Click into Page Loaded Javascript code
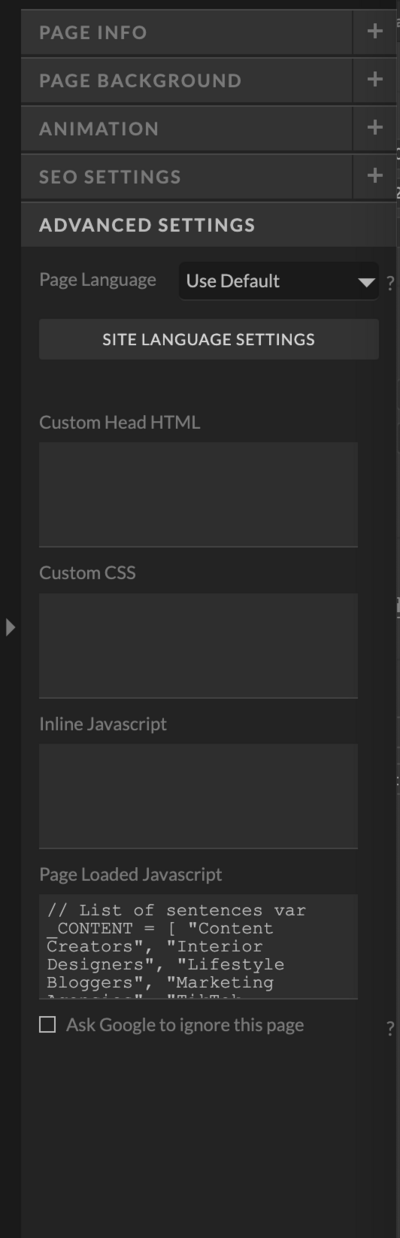This screenshot has width=400, height=1238. coord(198,947)
